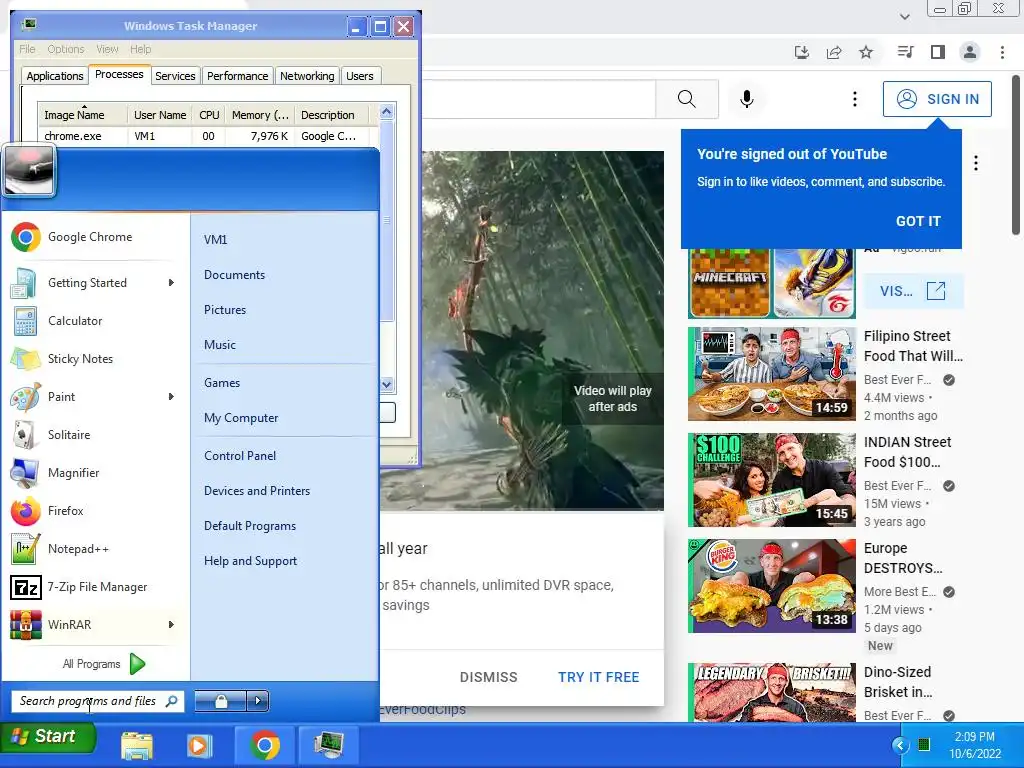Show All Programs list
The width and height of the screenshot is (1024, 768).
tap(103, 664)
